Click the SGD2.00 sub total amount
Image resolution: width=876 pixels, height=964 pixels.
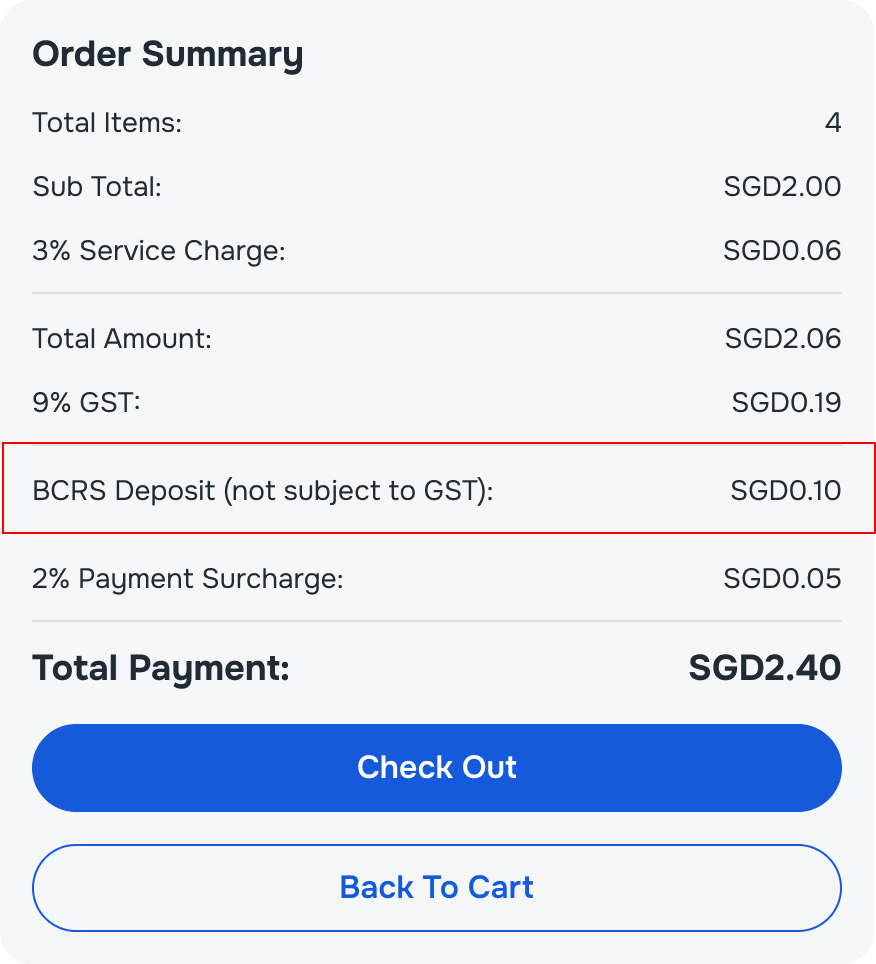click(782, 186)
